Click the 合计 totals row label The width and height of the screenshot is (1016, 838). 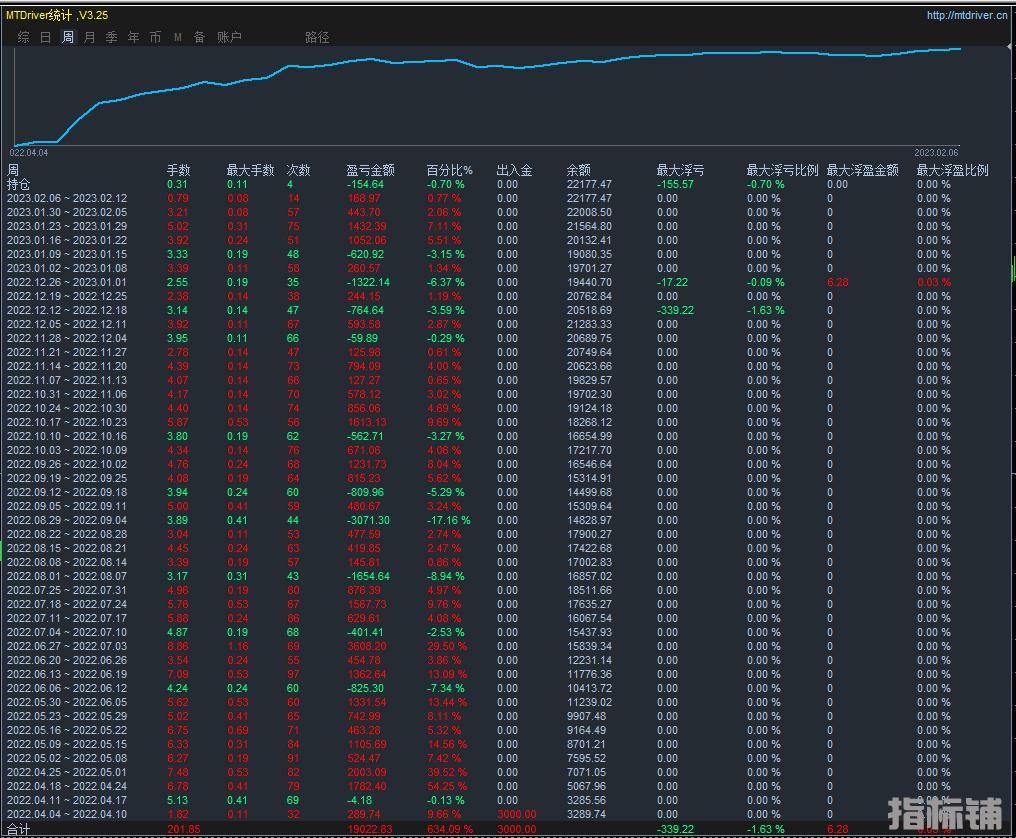coord(19,829)
